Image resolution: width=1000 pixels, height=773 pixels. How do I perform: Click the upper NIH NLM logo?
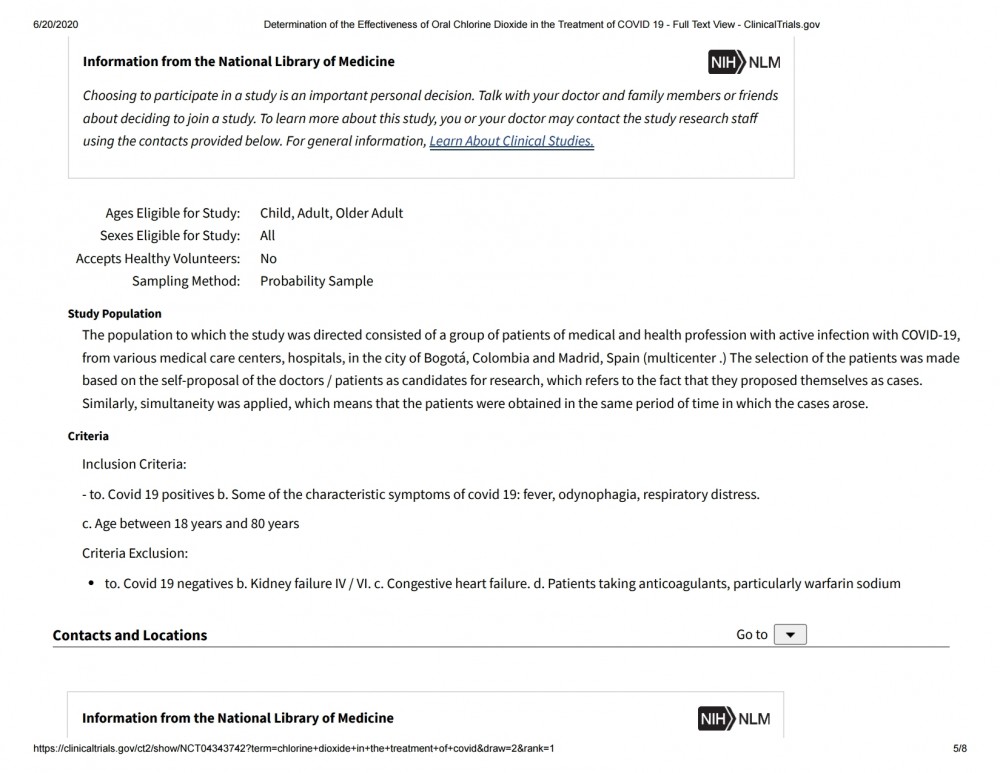click(744, 62)
